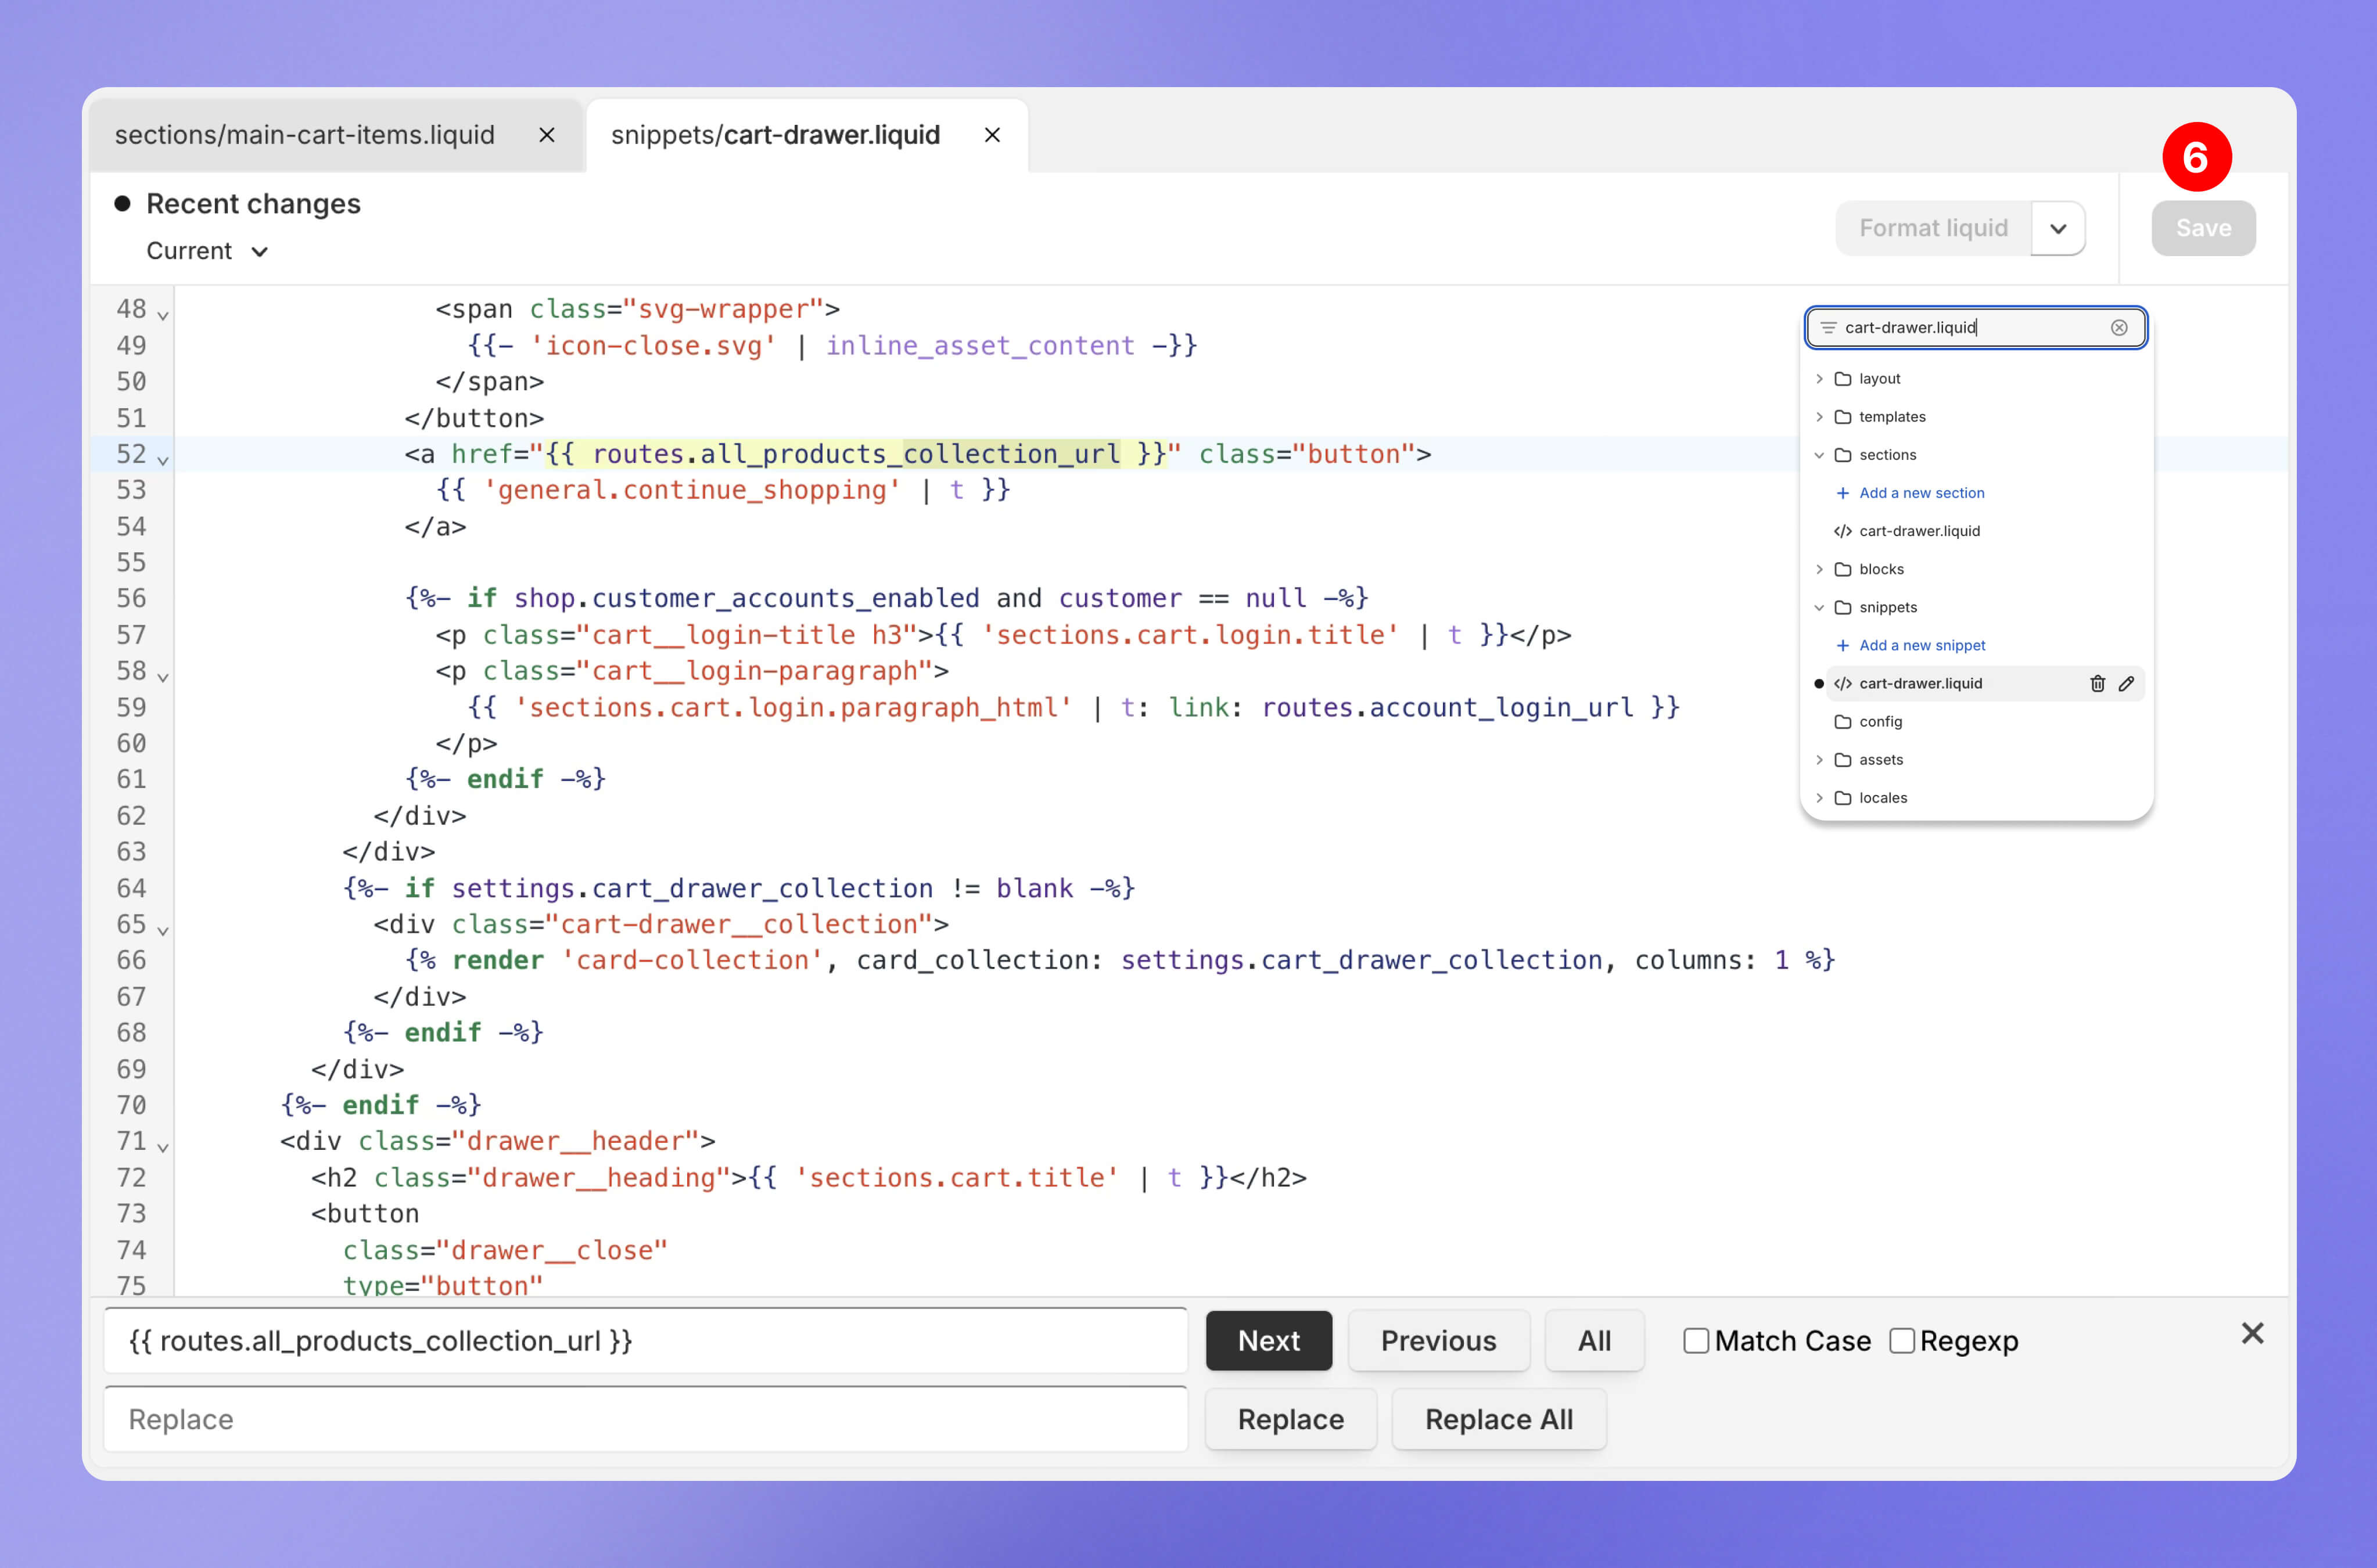This screenshot has height=1568, width=2377.
Task: Focus the Replace text input field
Action: pyautogui.click(x=645, y=1419)
